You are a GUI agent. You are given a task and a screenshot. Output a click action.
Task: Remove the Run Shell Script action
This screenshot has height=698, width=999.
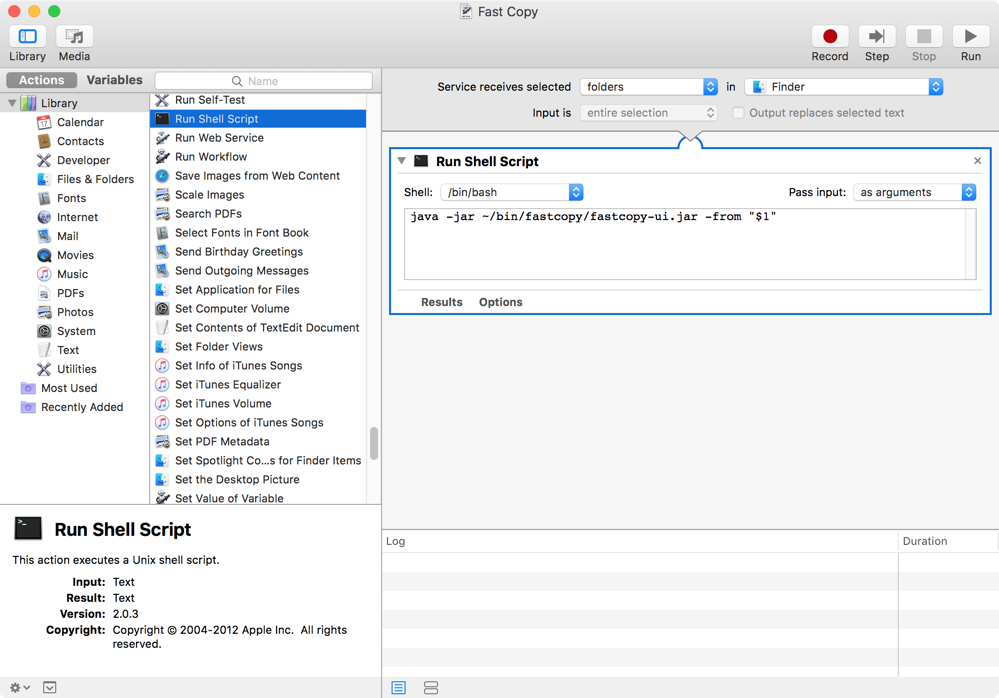click(977, 161)
